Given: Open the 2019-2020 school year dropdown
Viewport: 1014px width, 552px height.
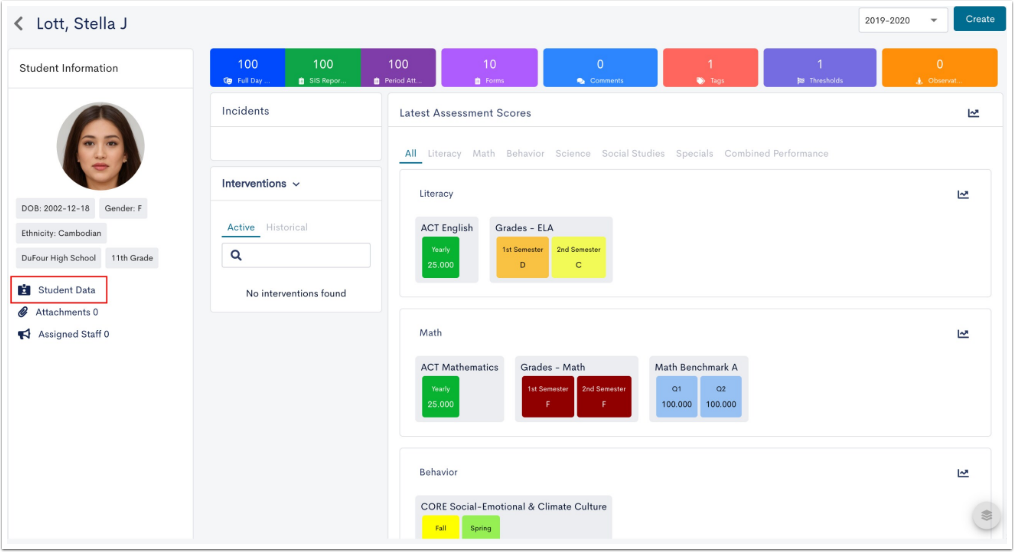Looking at the screenshot, I should [903, 21].
